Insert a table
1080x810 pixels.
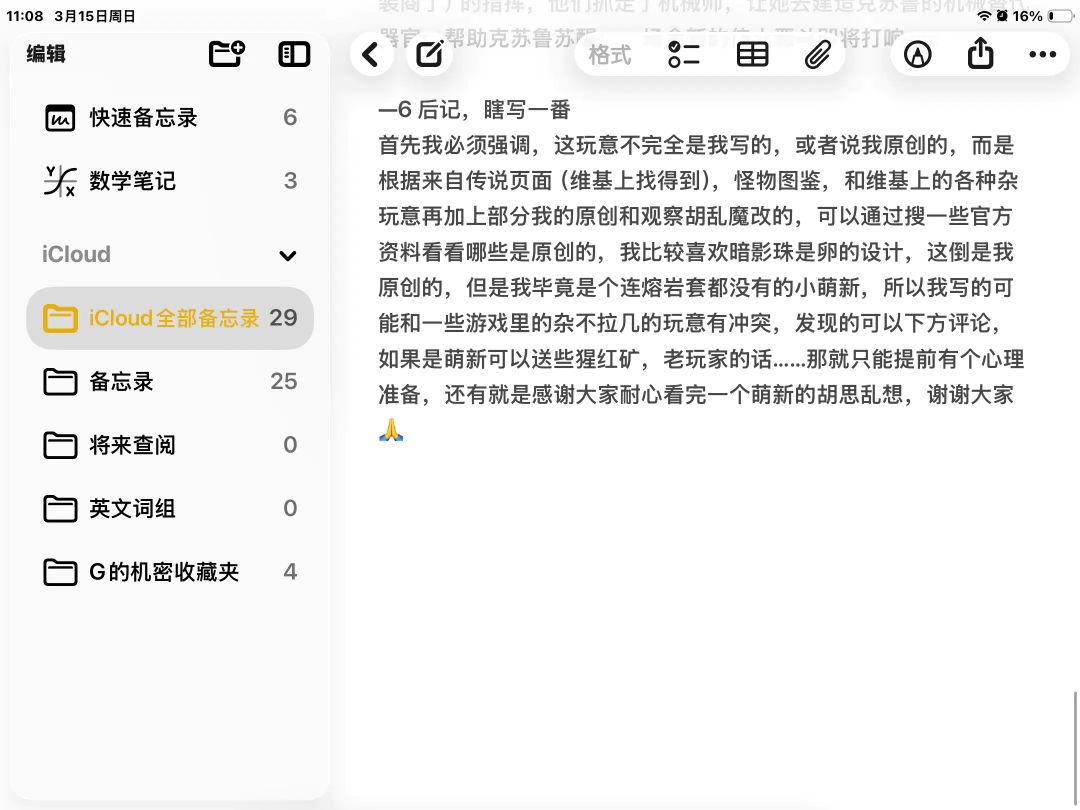point(752,54)
